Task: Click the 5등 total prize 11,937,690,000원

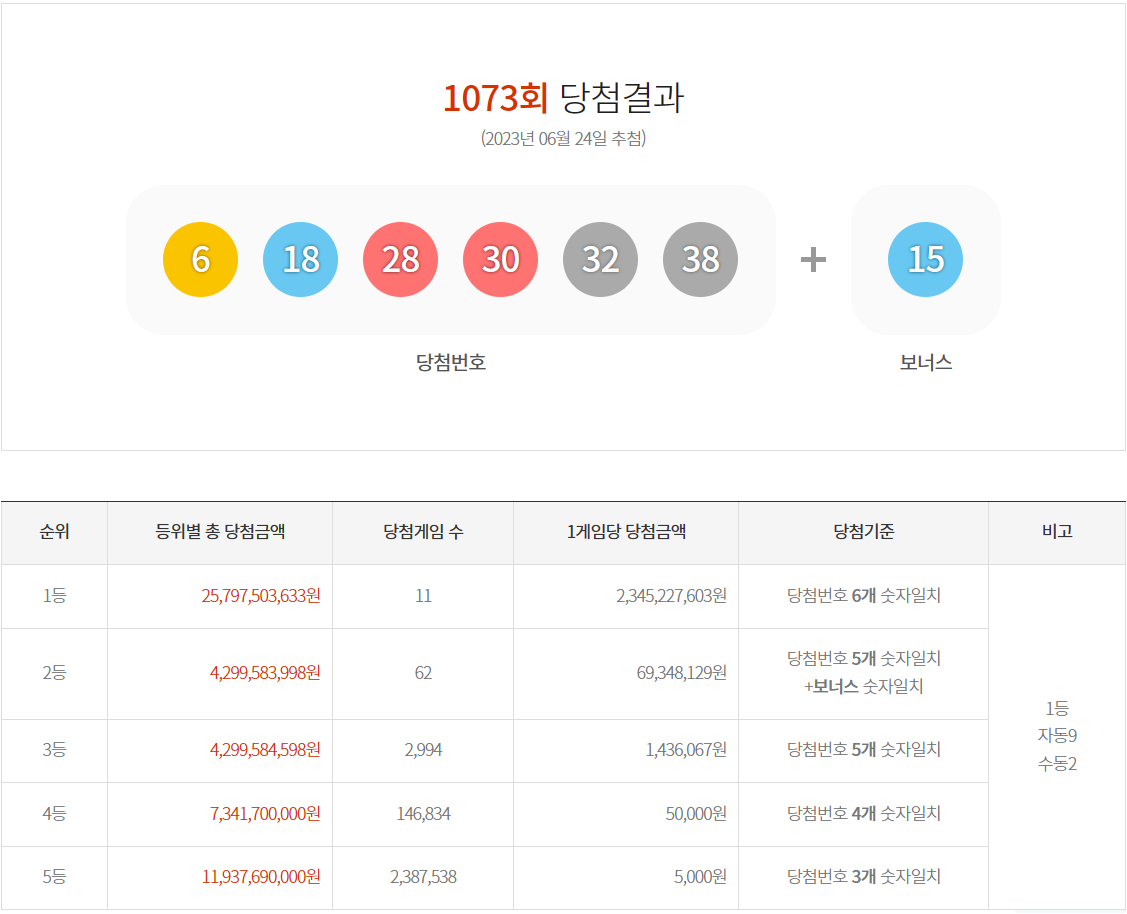Action: 261,877
